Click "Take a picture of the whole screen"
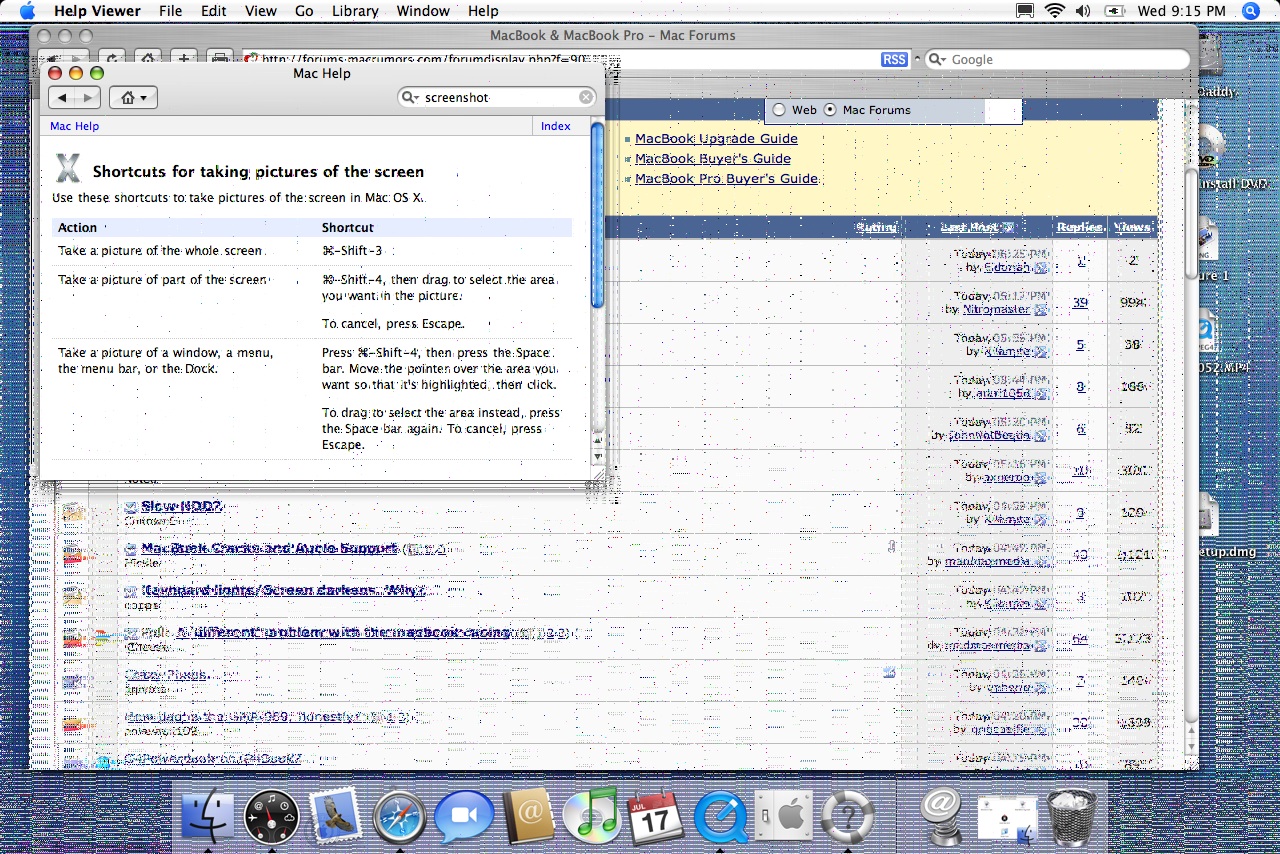This screenshot has height=854, width=1280. (x=160, y=251)
